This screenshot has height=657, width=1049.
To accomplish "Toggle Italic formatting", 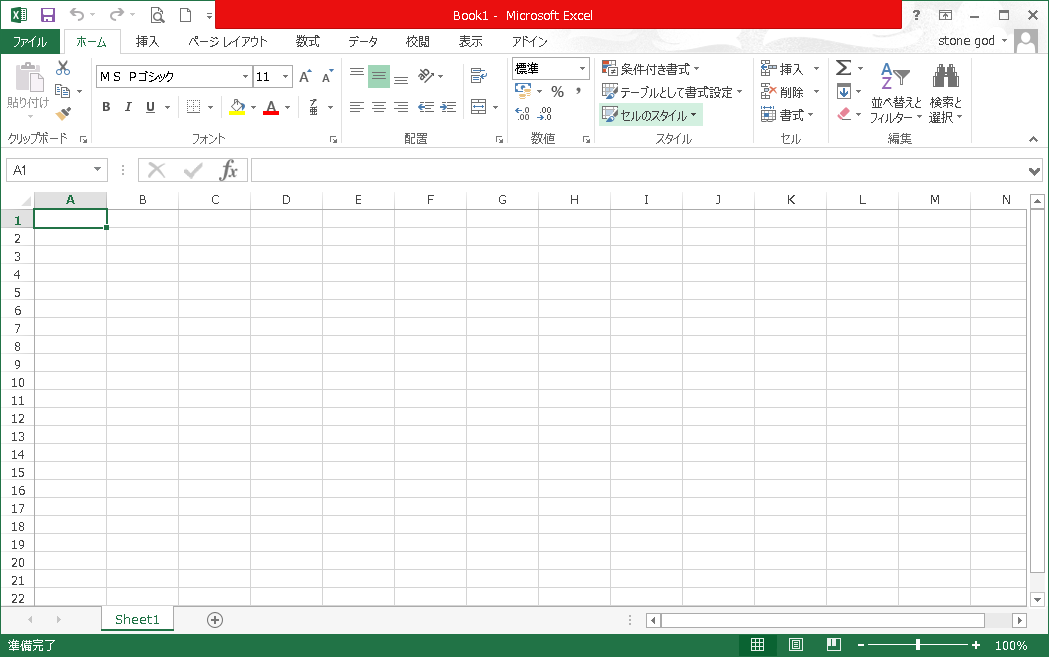I will [x=128, y=107].
